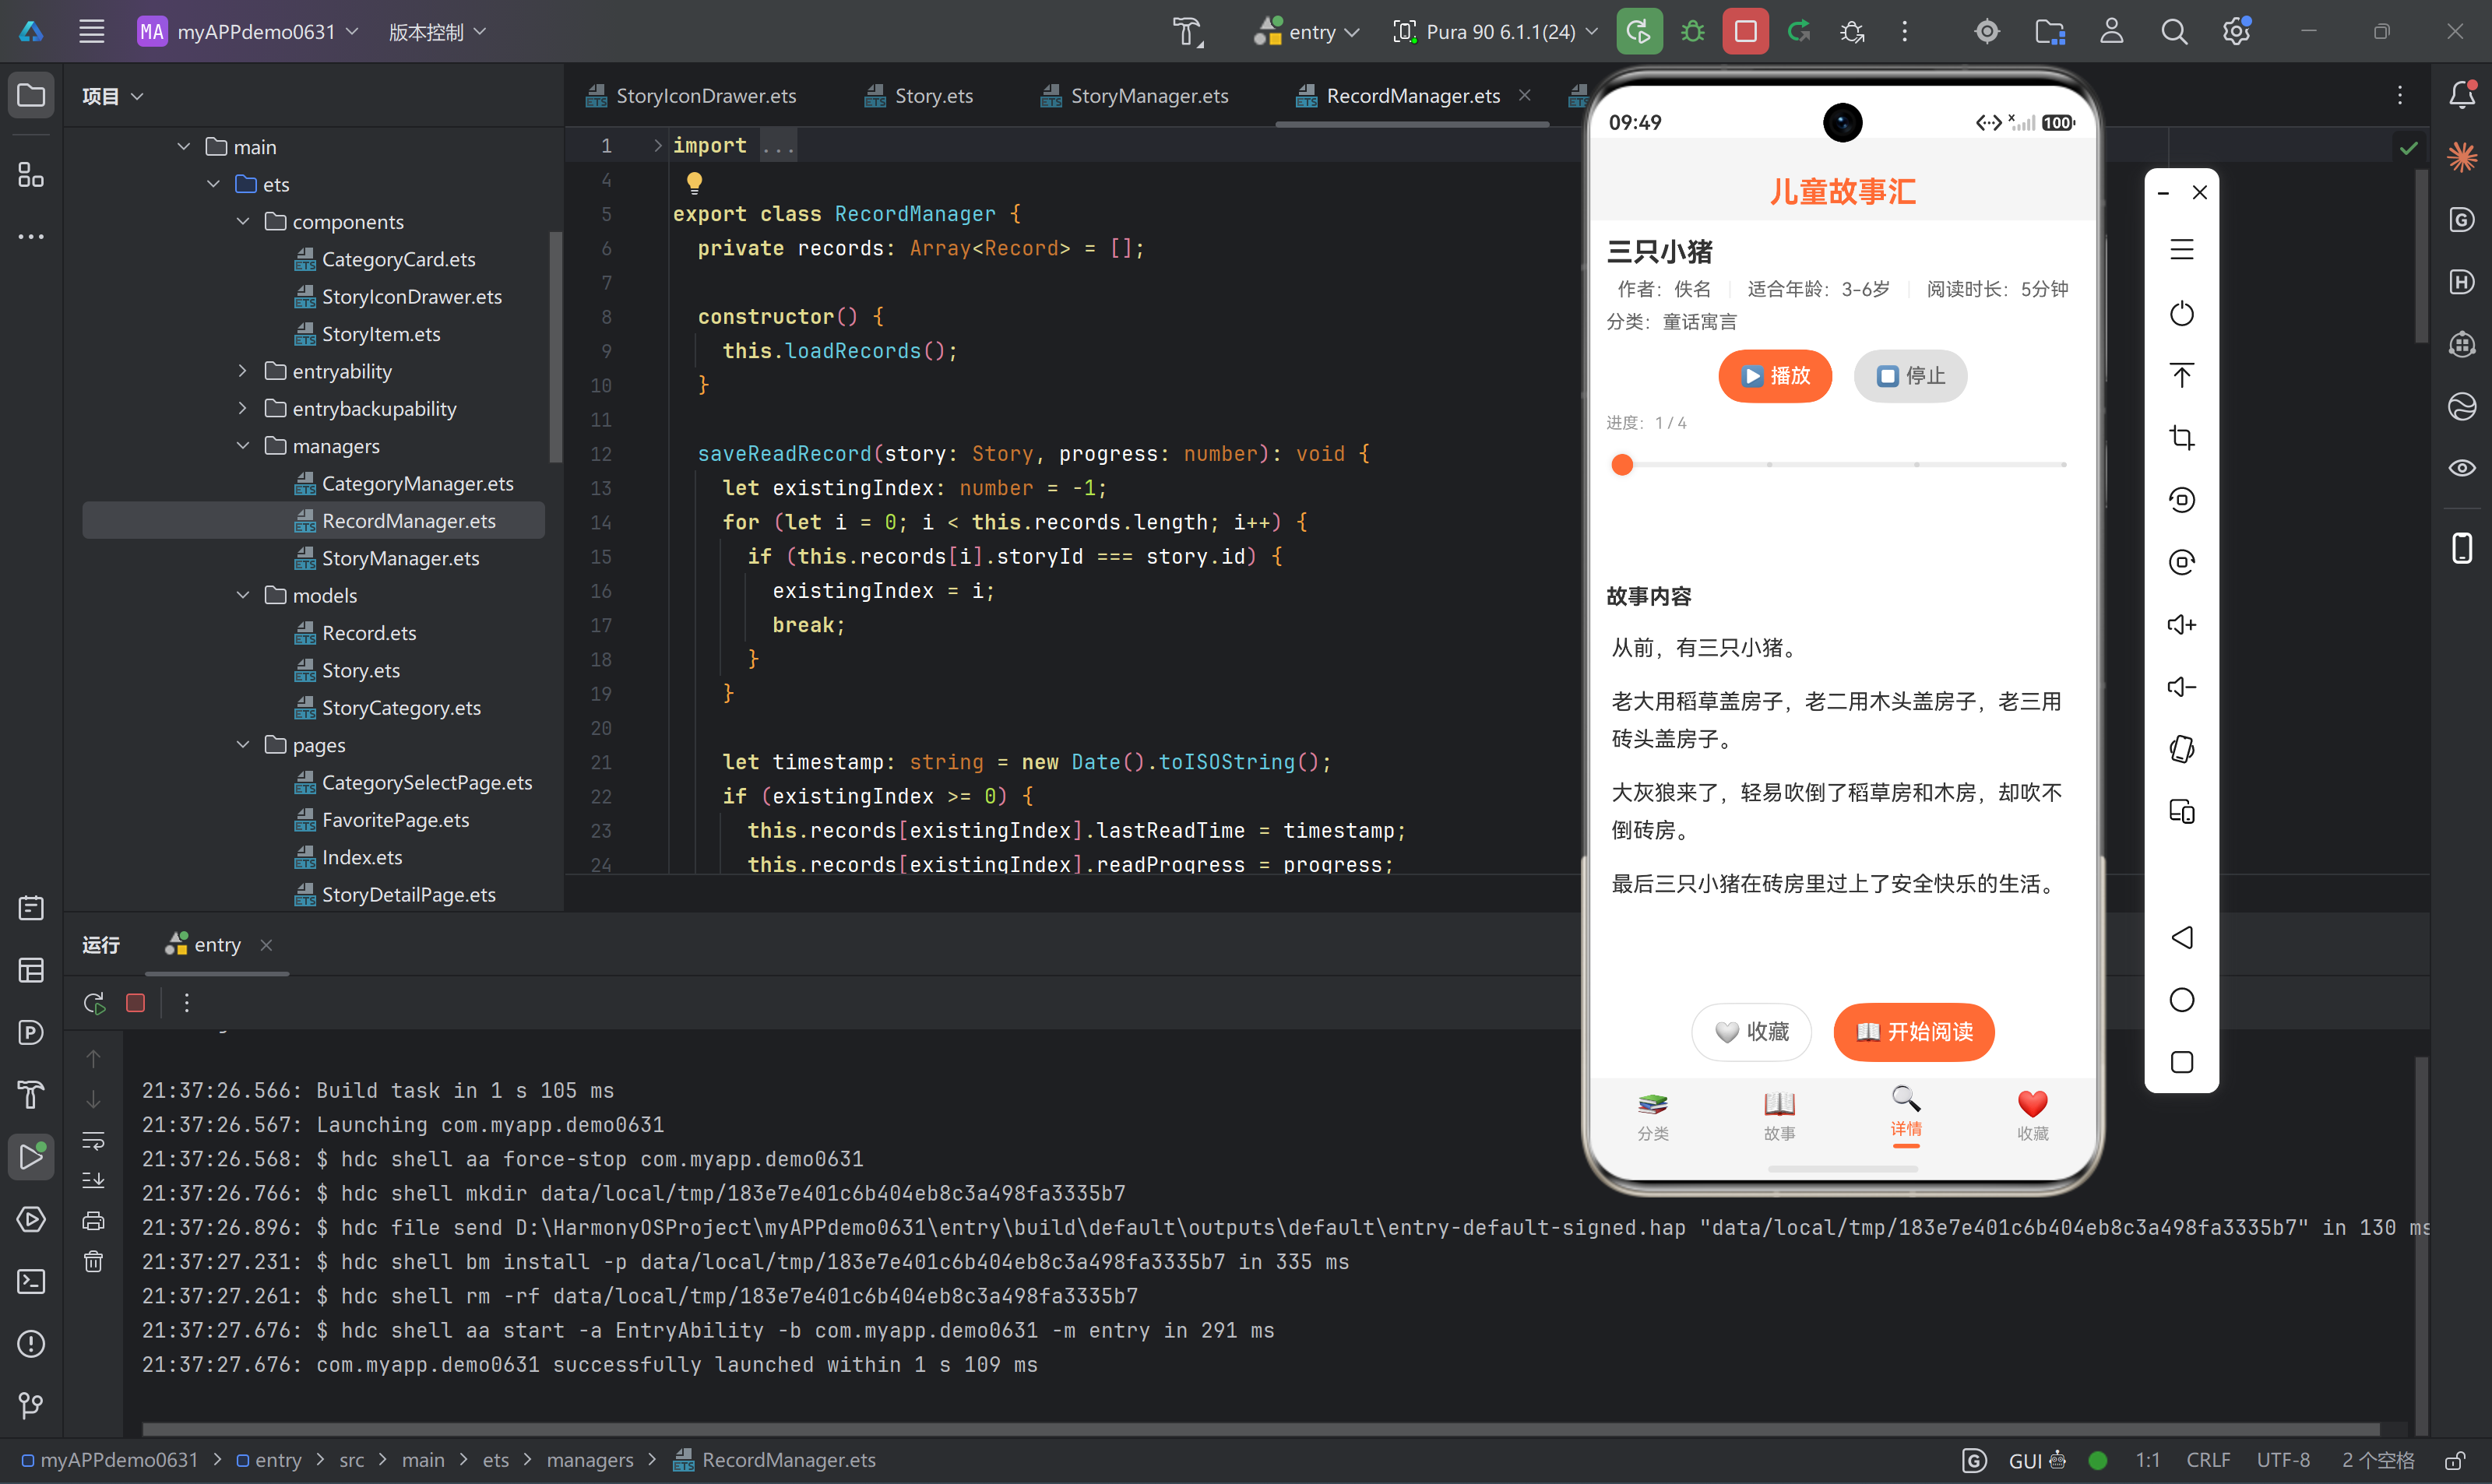Tap emulator recent apps square button

2181,1062
